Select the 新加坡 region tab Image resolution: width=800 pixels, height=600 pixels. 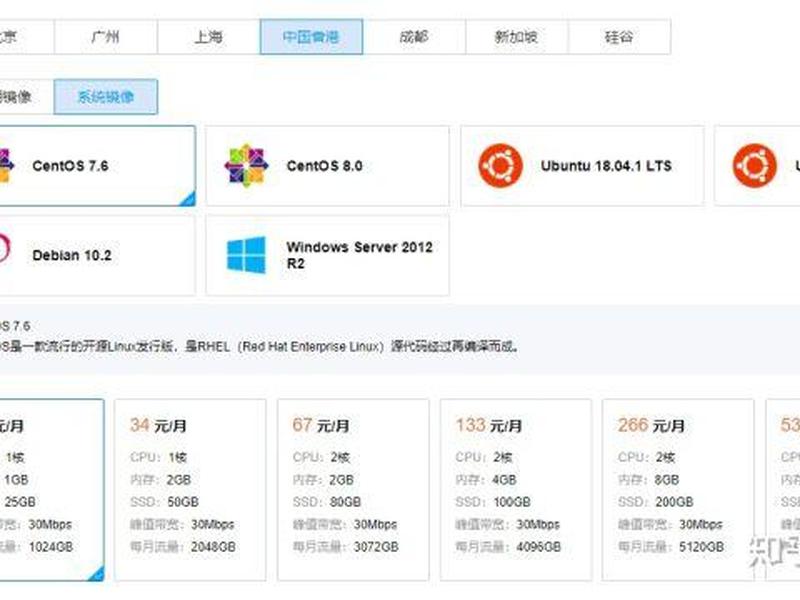click(x=516, y=37)
